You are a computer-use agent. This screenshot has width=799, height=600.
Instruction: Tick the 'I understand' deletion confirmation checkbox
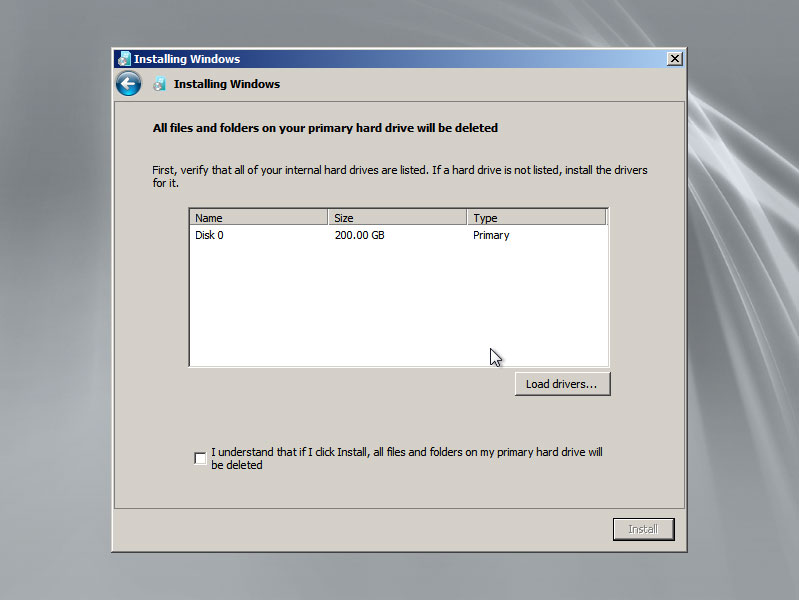(x=200, y=458)
